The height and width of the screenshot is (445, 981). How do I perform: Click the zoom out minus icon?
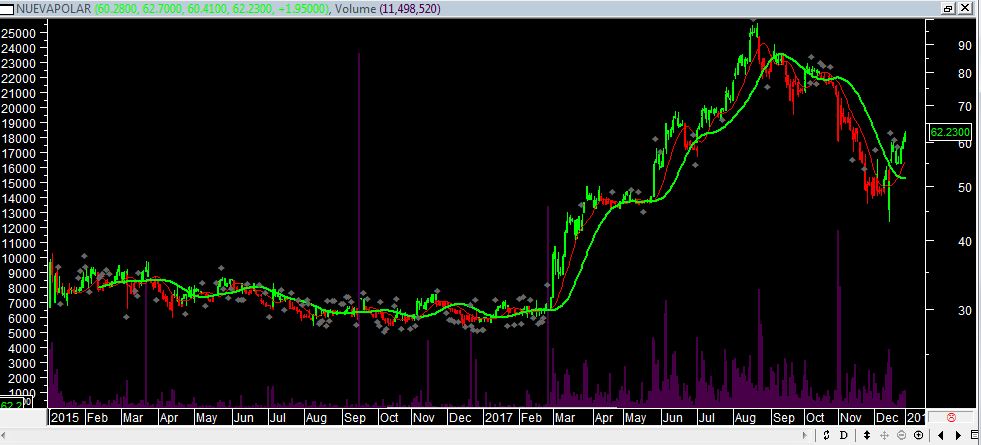(x=902, y=435)
